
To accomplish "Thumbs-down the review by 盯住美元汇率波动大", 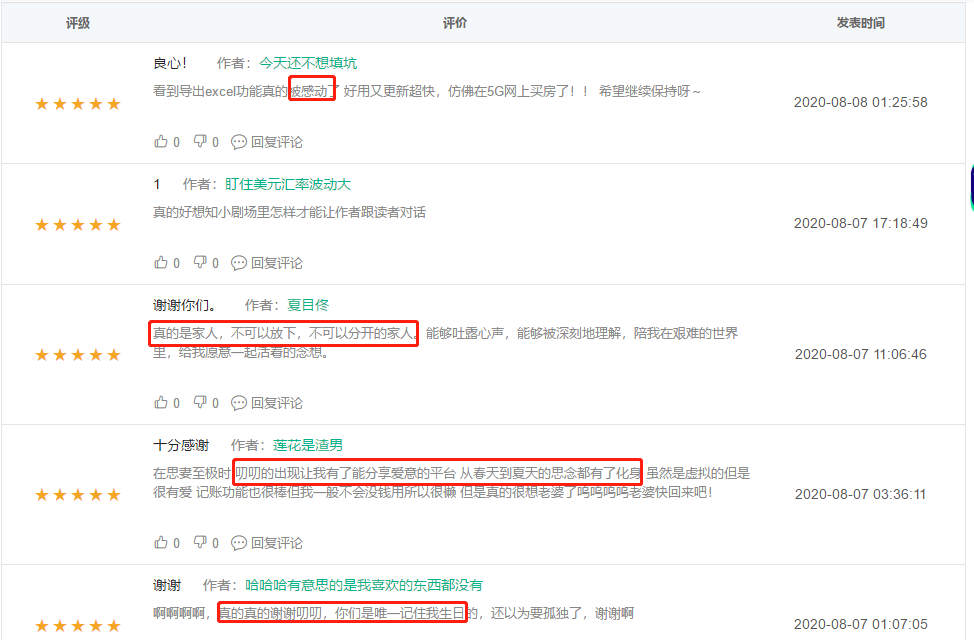I will [200, 262].
